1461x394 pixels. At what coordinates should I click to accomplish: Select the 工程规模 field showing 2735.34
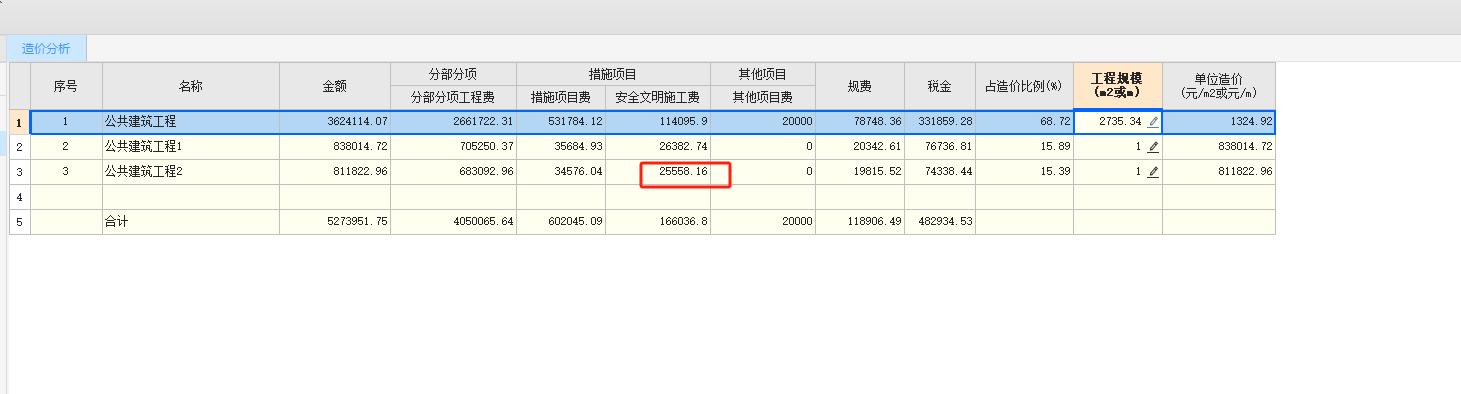(x=1118, y=122)
